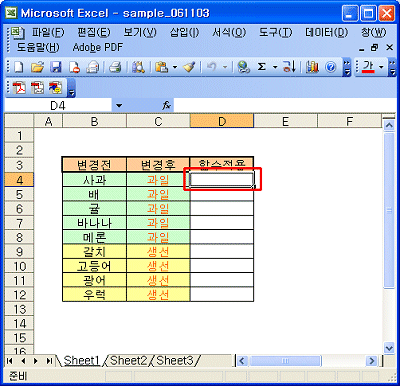Screen dimensions: 400x386
Task: Open the Name Box dropdown arrow
Action: click(119, 106)
